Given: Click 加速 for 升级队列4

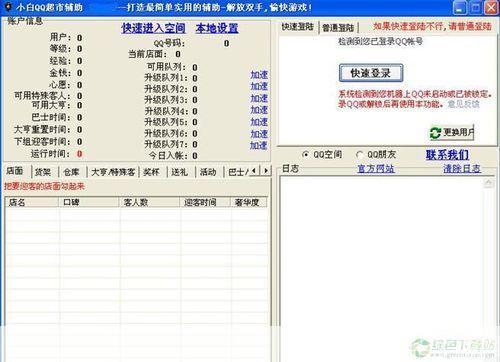Looking at the screenshot, I should pyautogui.click(x=259, y=110).
